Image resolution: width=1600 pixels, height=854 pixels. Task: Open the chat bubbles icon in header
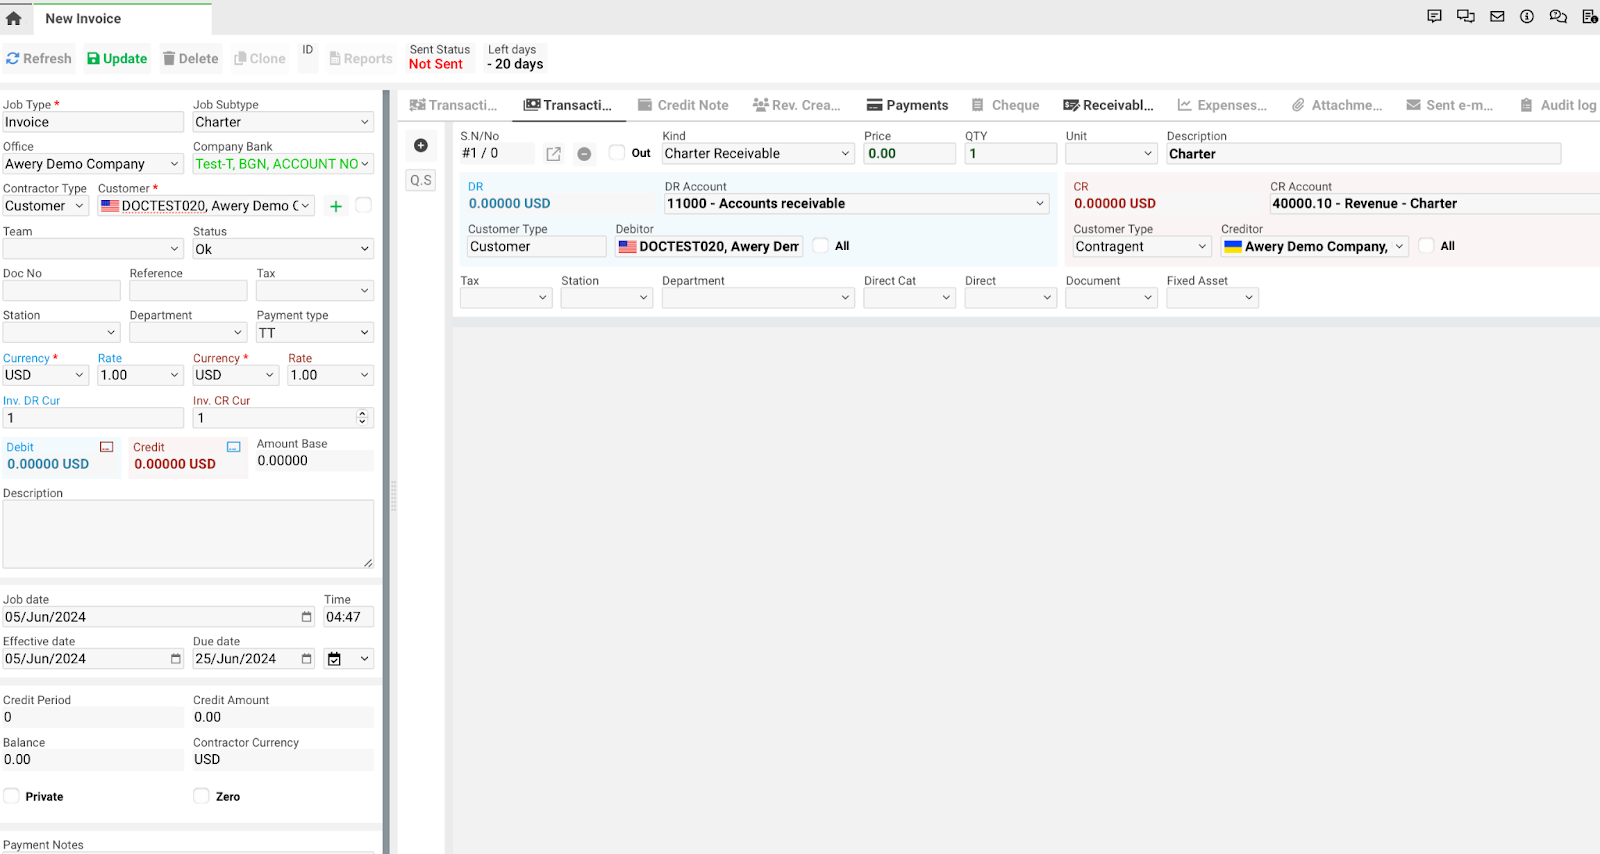tap(1558, 17)
